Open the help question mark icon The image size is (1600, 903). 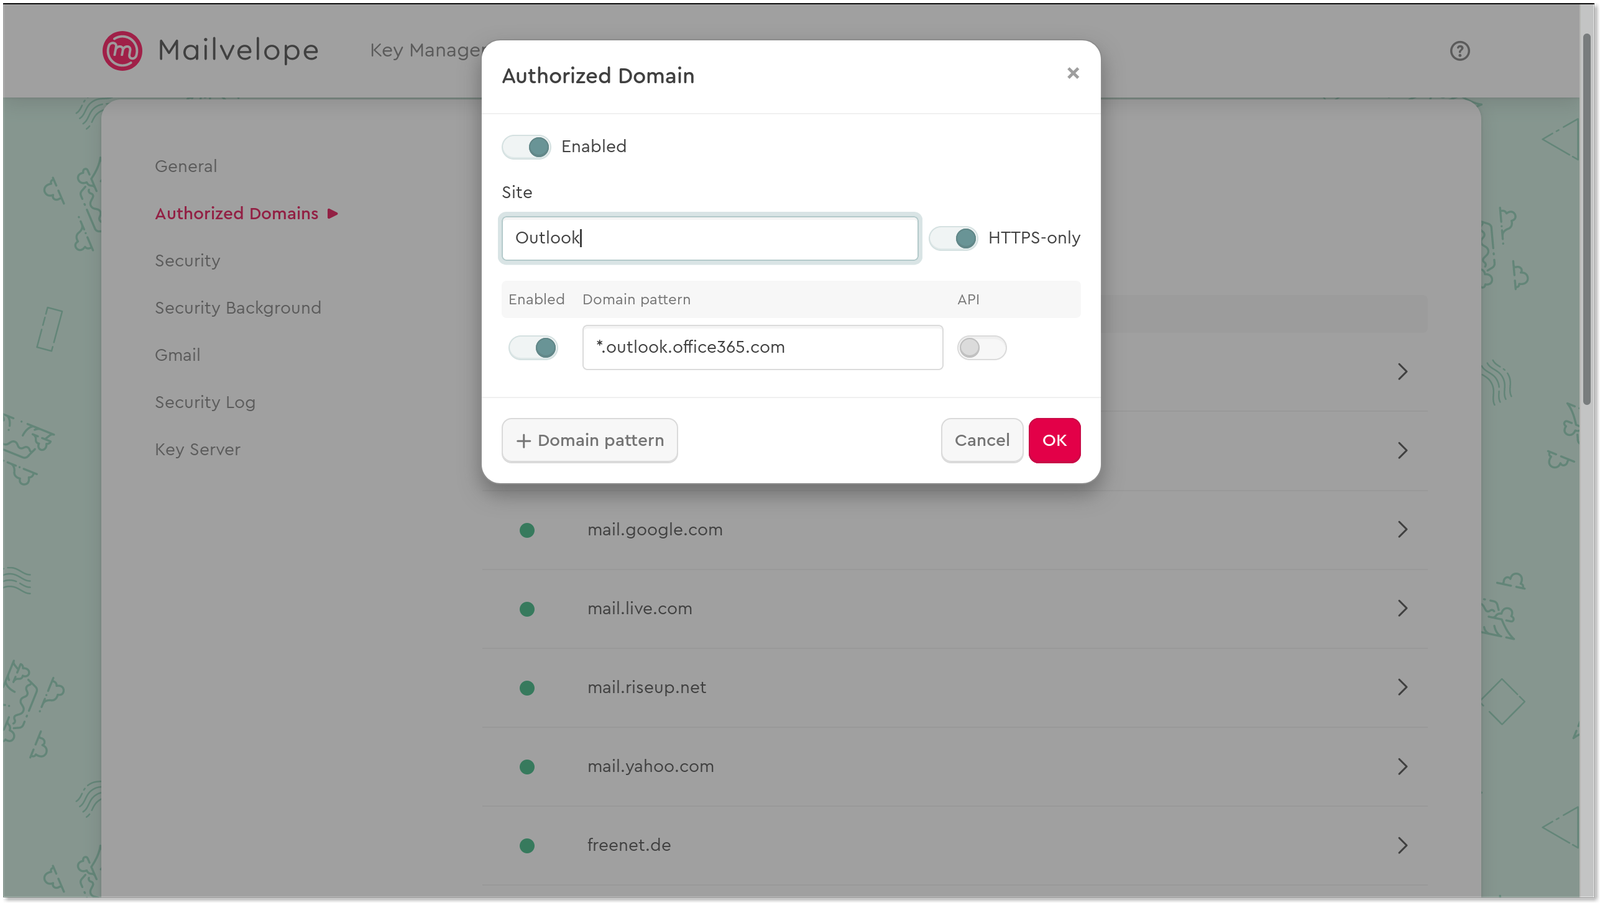point(1460,51)
